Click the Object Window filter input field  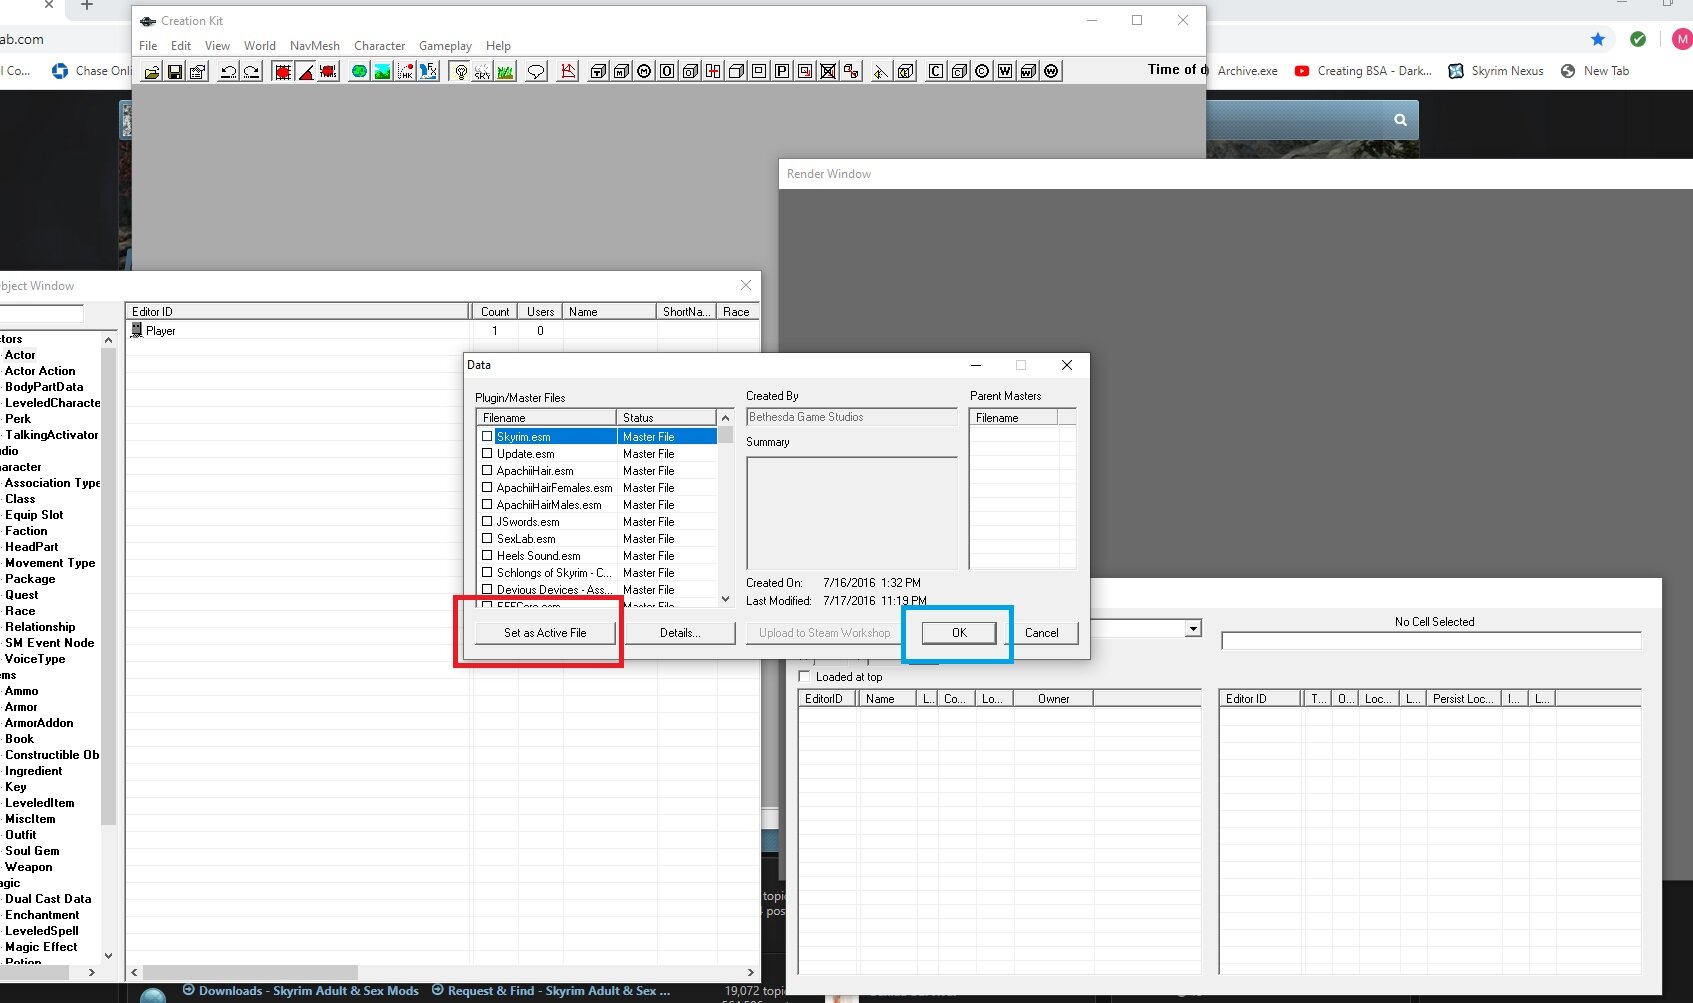click(41, 314)
